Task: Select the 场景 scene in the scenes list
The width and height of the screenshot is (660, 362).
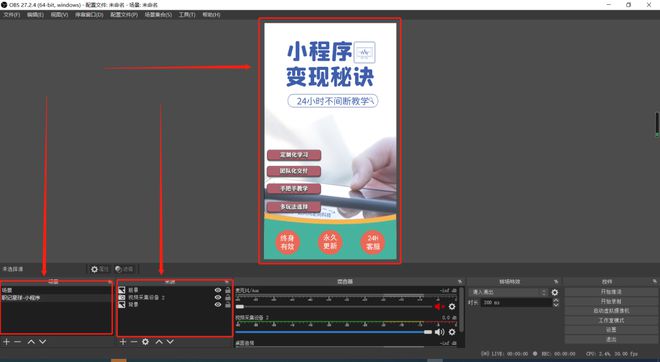Action: click(x=56, y=290)
